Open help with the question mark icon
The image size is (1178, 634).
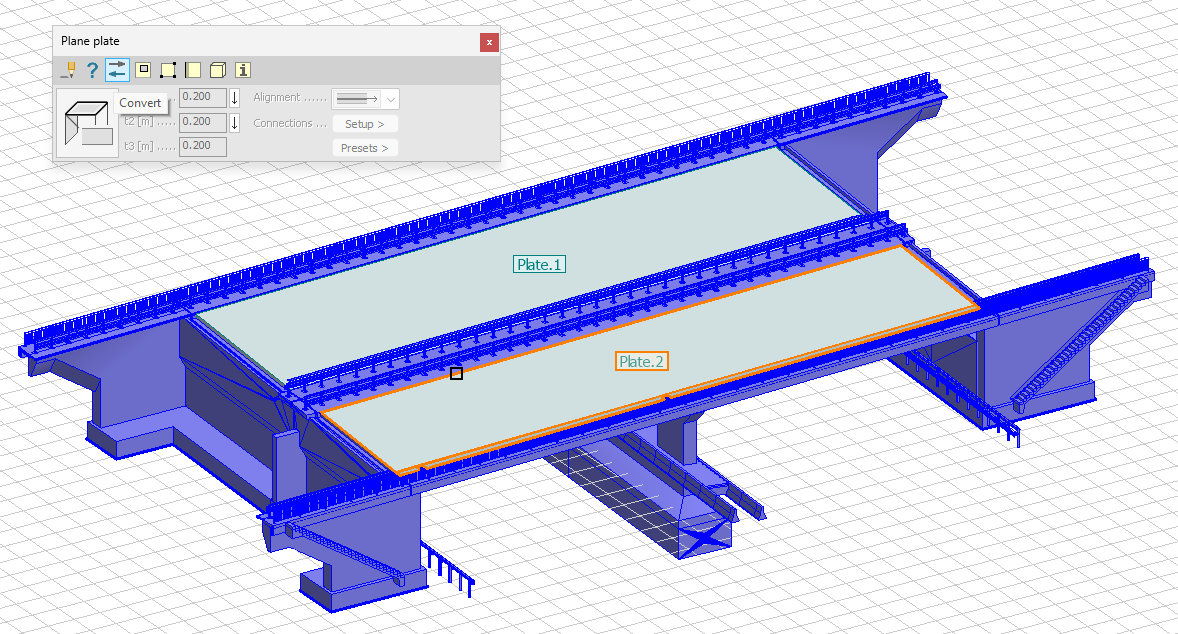pos(92,70)
